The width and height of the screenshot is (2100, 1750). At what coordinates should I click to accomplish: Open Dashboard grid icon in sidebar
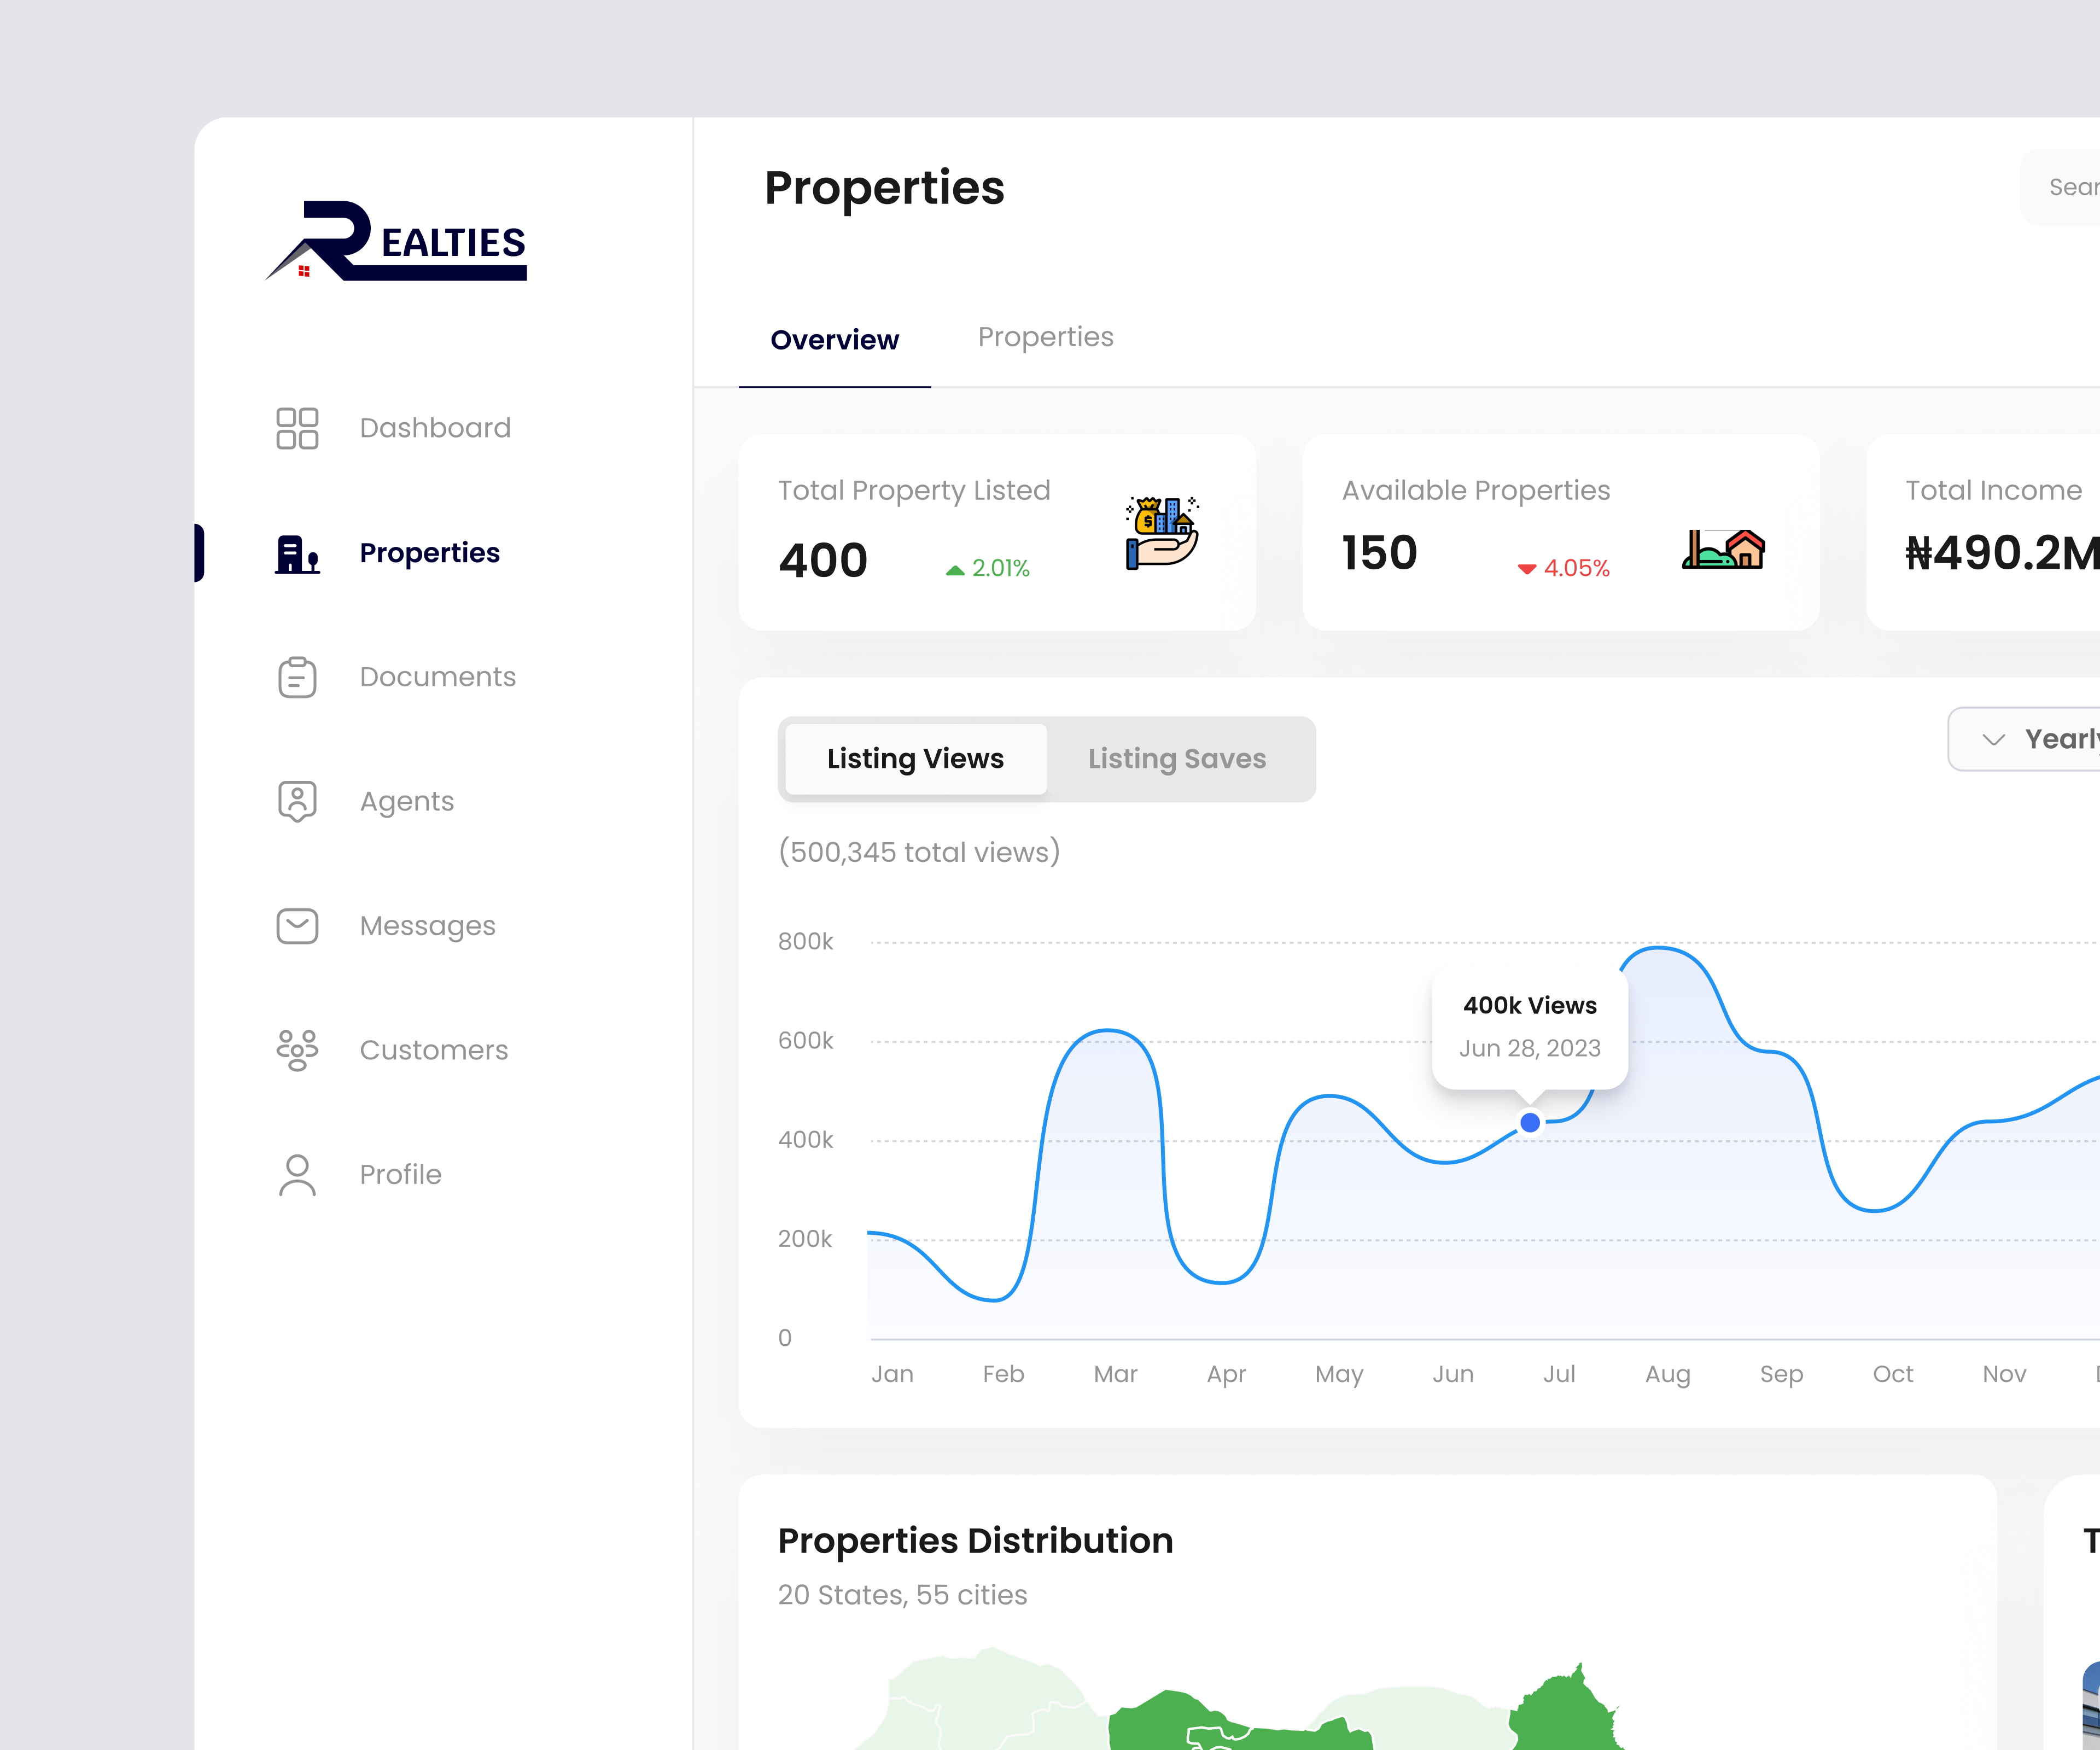point(297,428)
